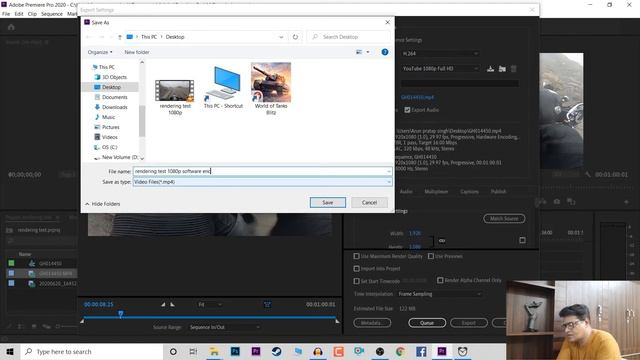The image size is (640, 360).
Task: Click the Save button in Save As dialog
Action: pos(328,202)
